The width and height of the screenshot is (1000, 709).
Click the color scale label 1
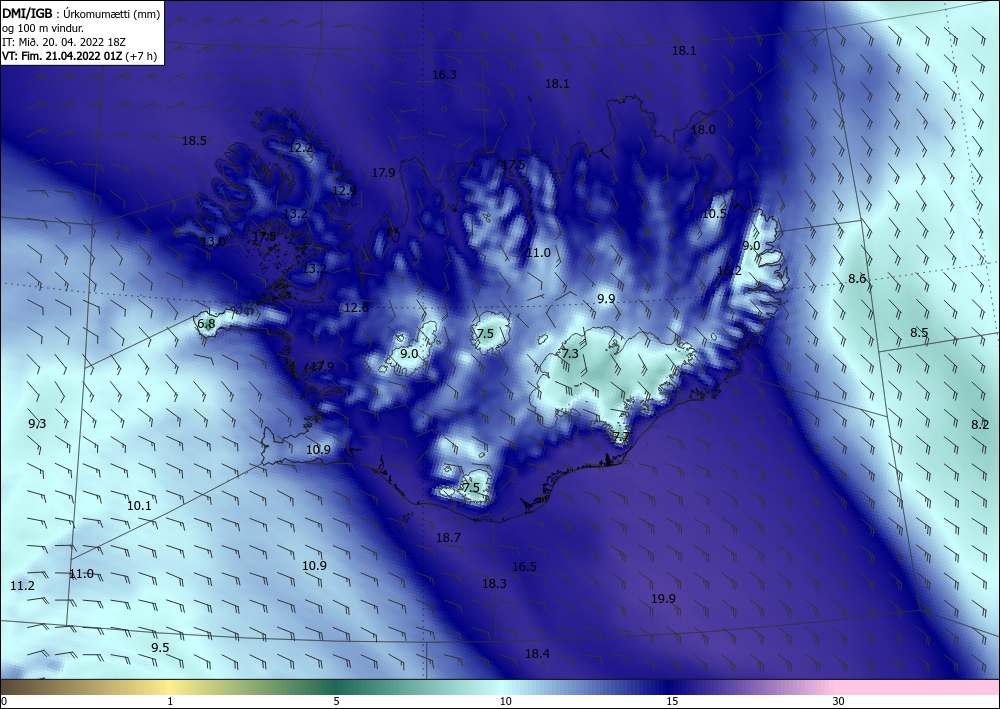170,701
